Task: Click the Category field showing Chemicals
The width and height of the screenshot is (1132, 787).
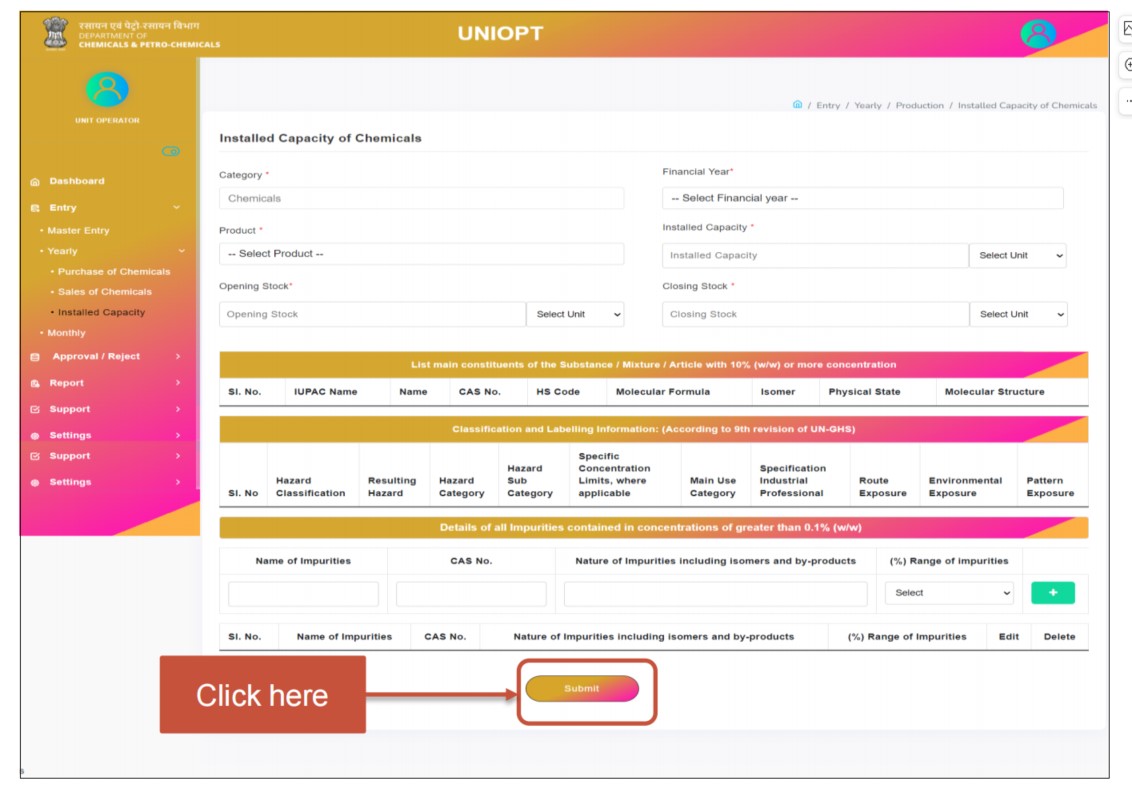Action: pyautogui.click(x=421, y=198)
